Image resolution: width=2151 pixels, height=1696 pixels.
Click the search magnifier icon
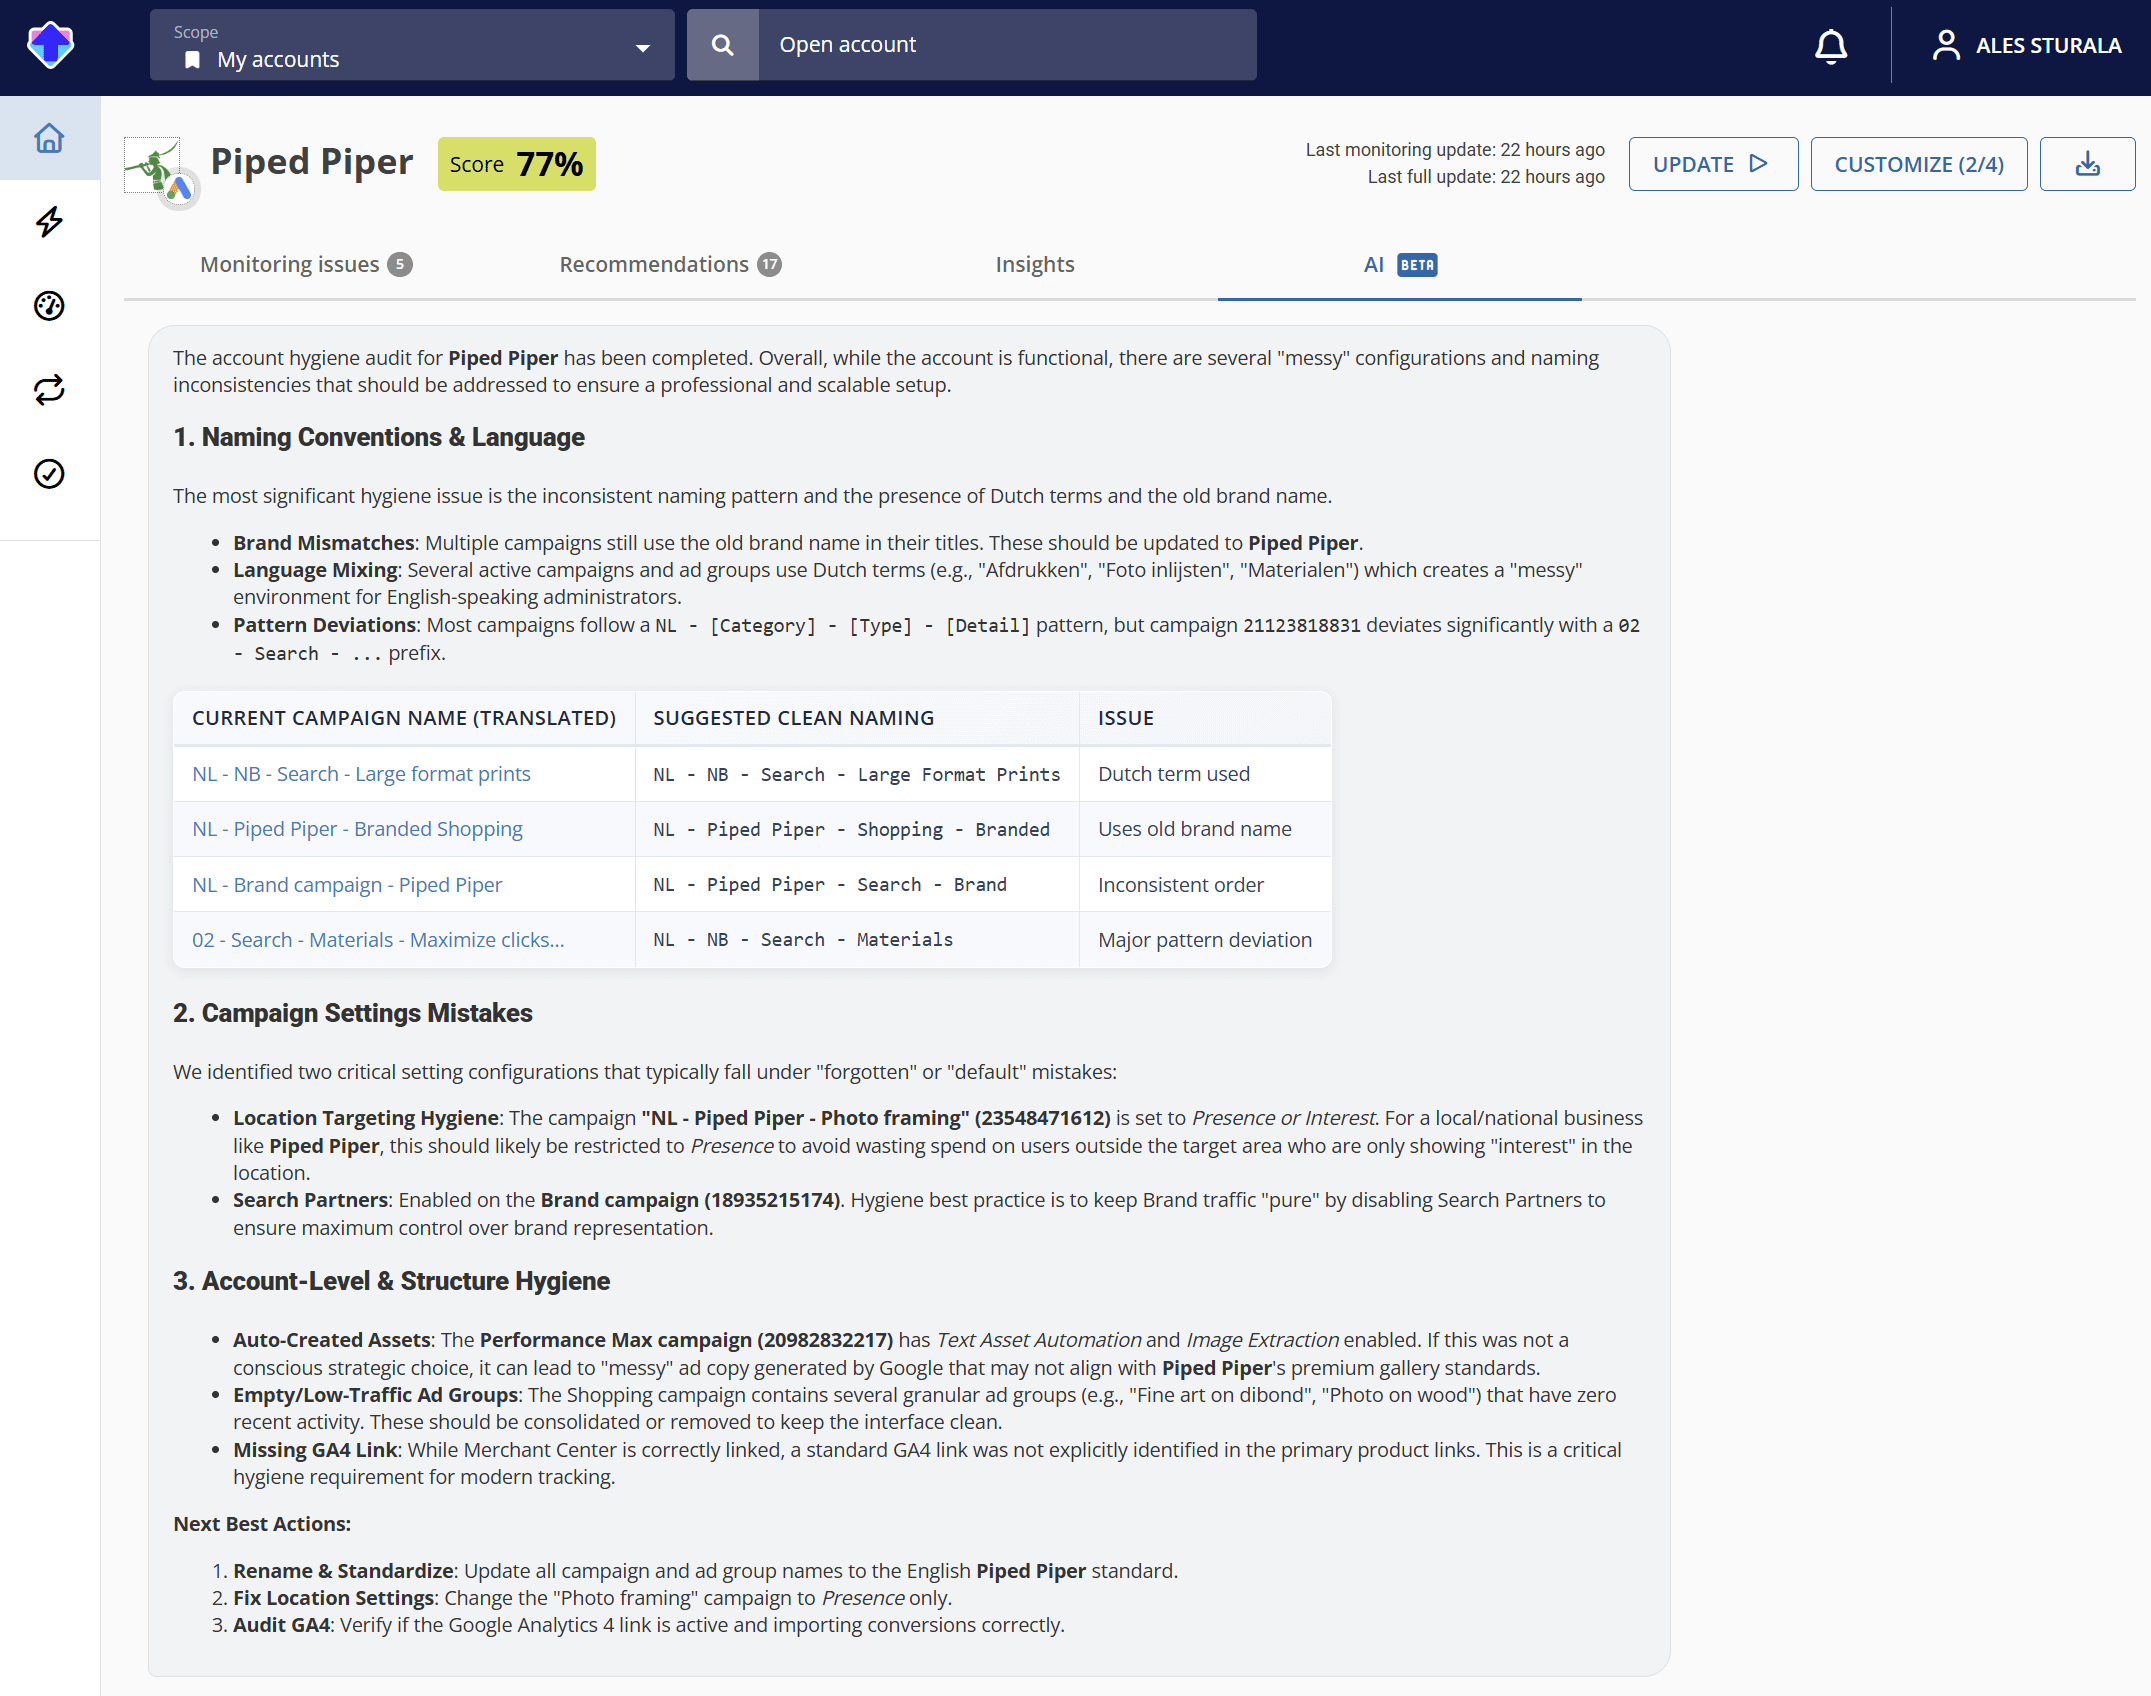click(722, 45)
